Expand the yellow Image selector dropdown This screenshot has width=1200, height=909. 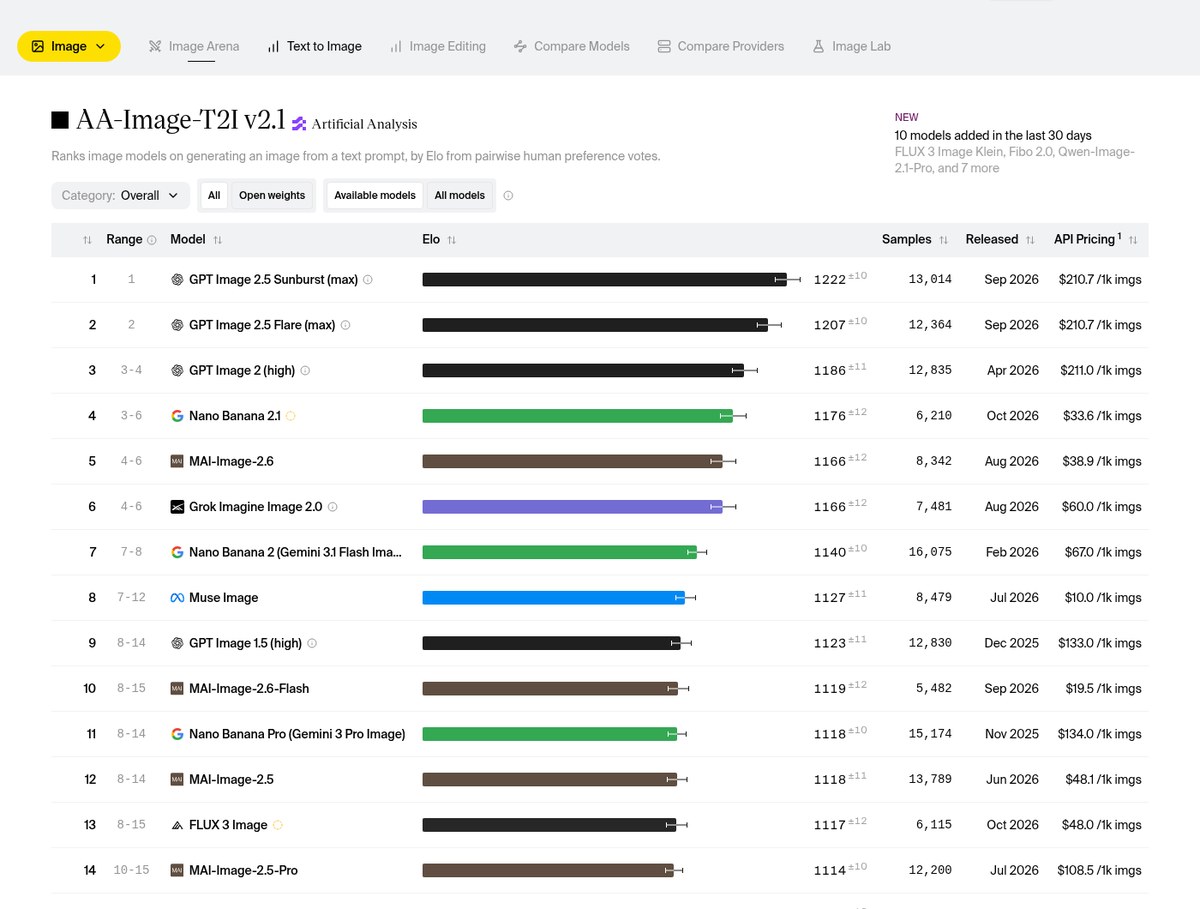(69, 46)
